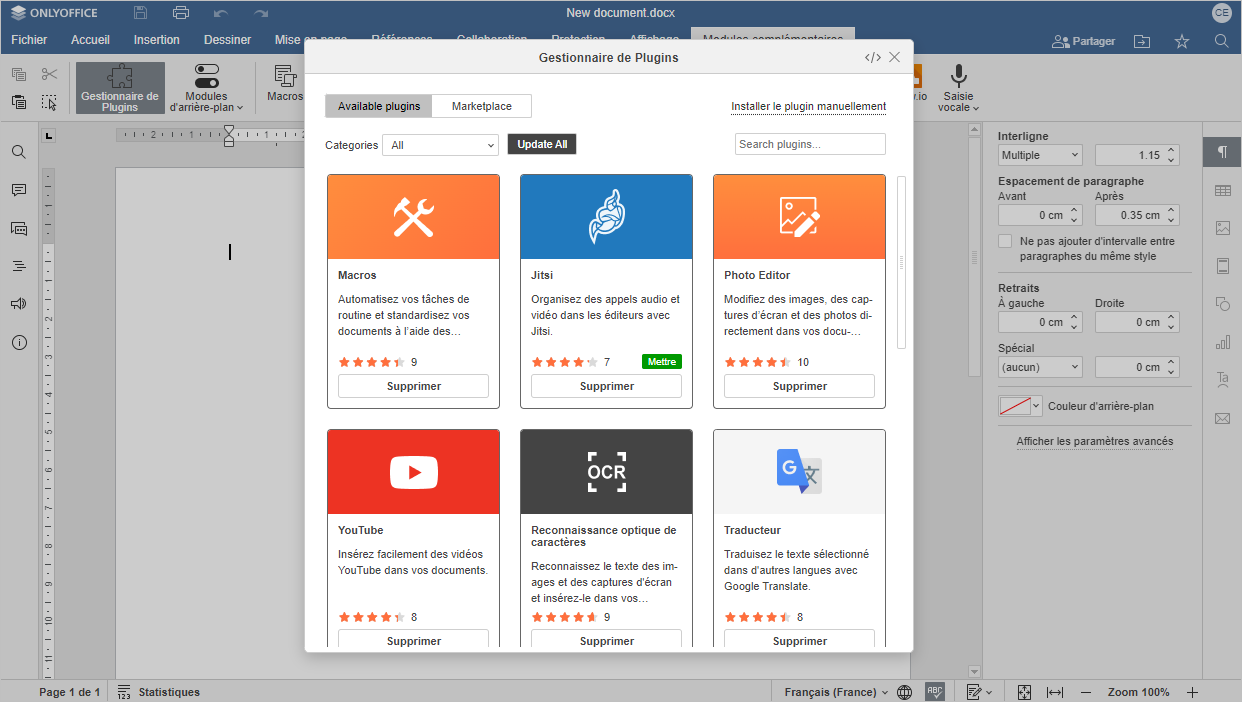Open Gestionnaire de Plugins toolbar button

click(x=120, y=88)
